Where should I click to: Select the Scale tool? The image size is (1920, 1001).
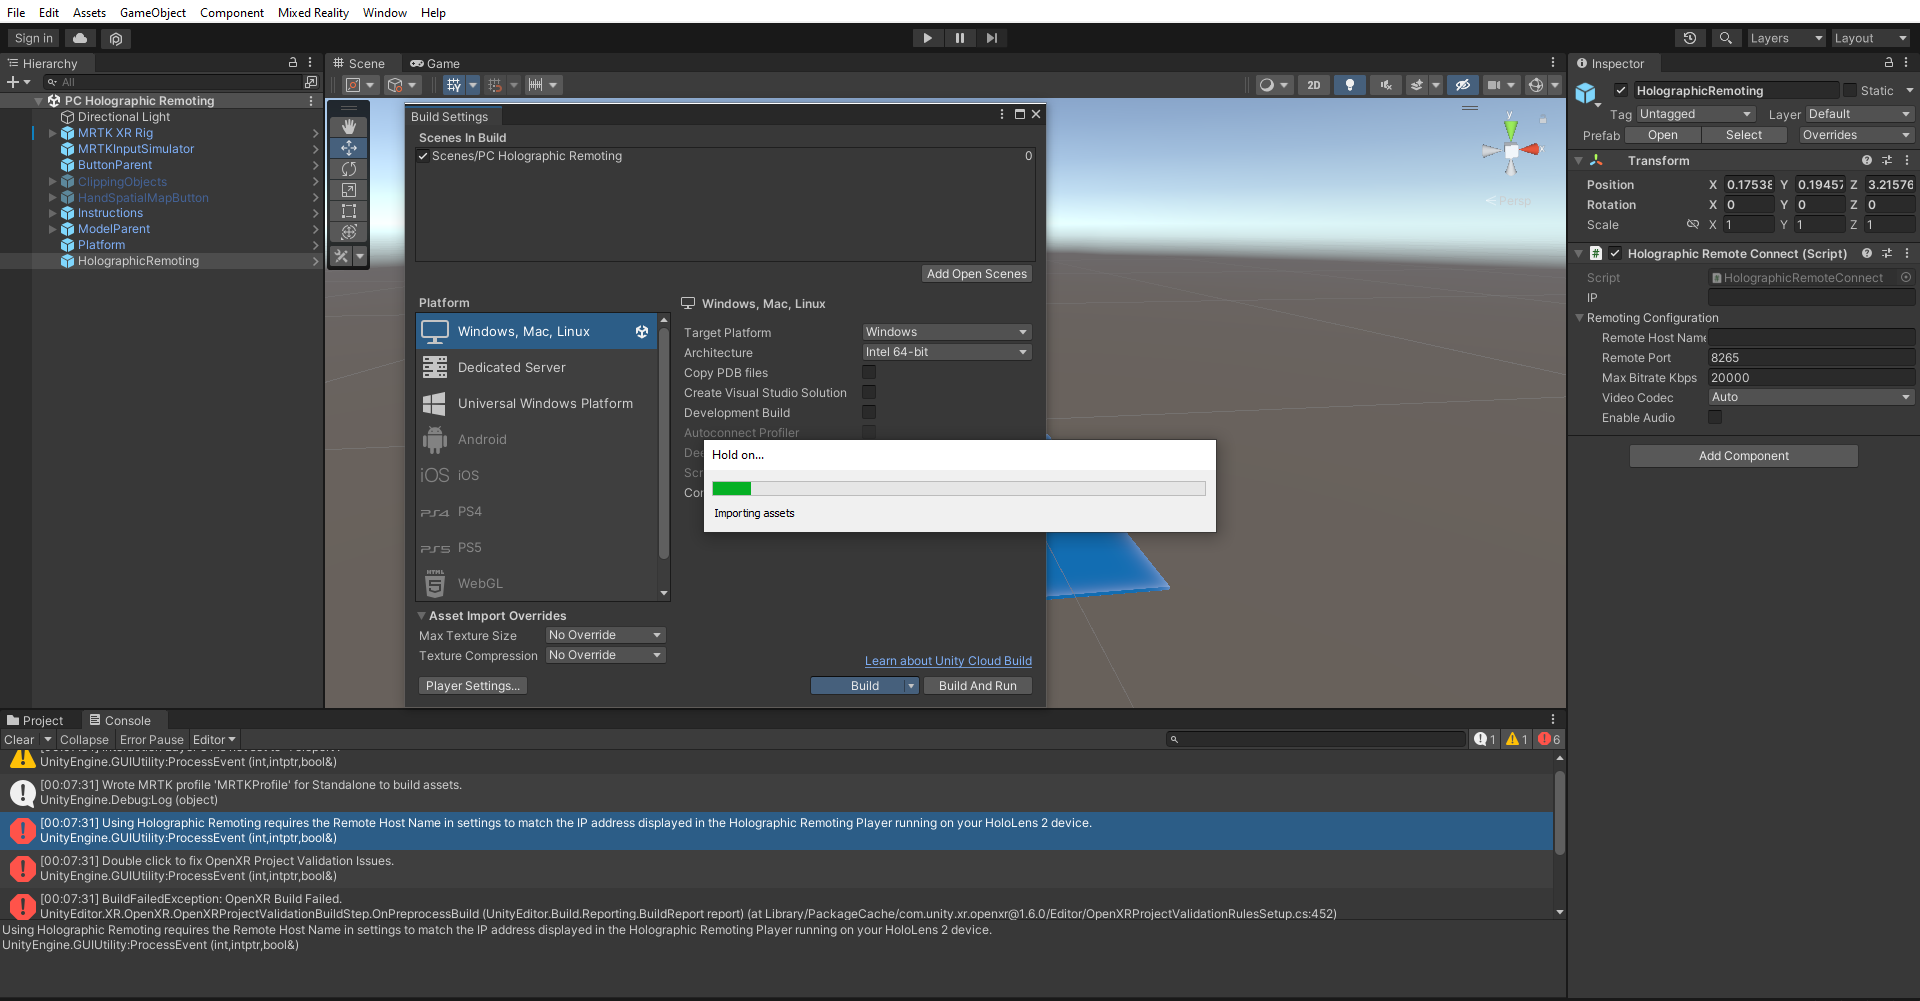(348, 190)
